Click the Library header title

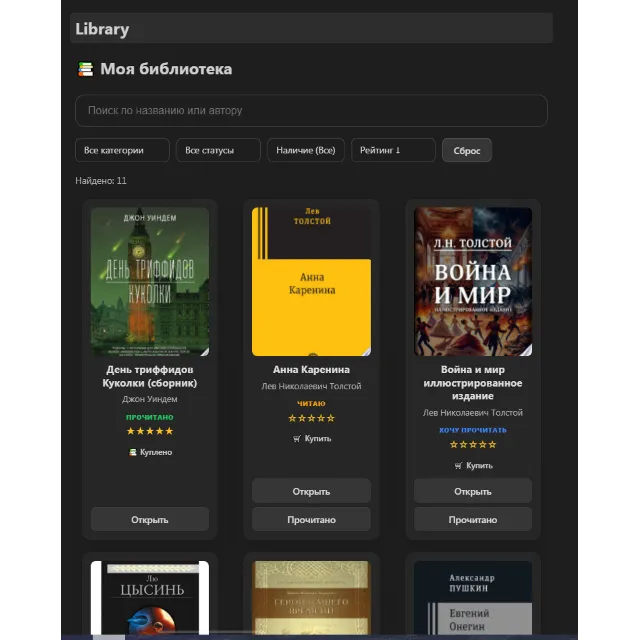102,29
